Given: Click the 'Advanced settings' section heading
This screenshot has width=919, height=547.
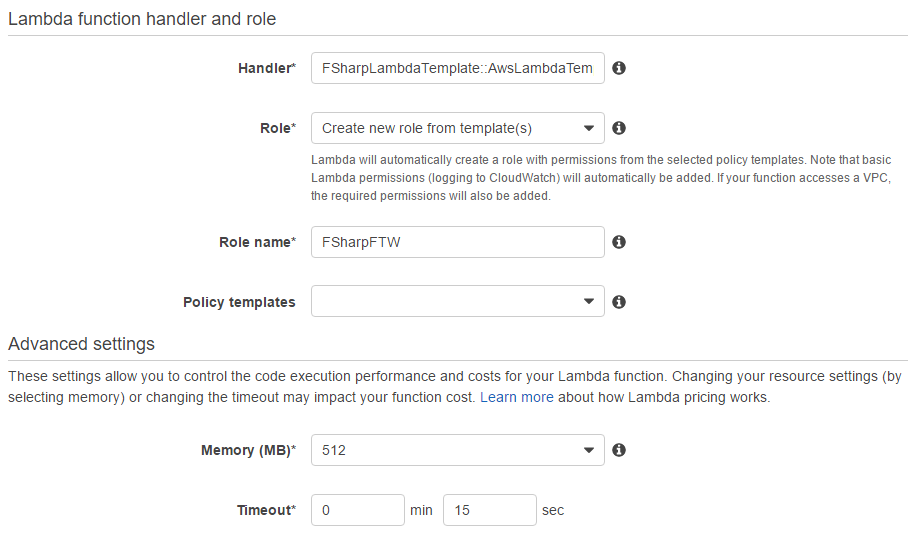Looking at the screenshot, I should [81, 344].
